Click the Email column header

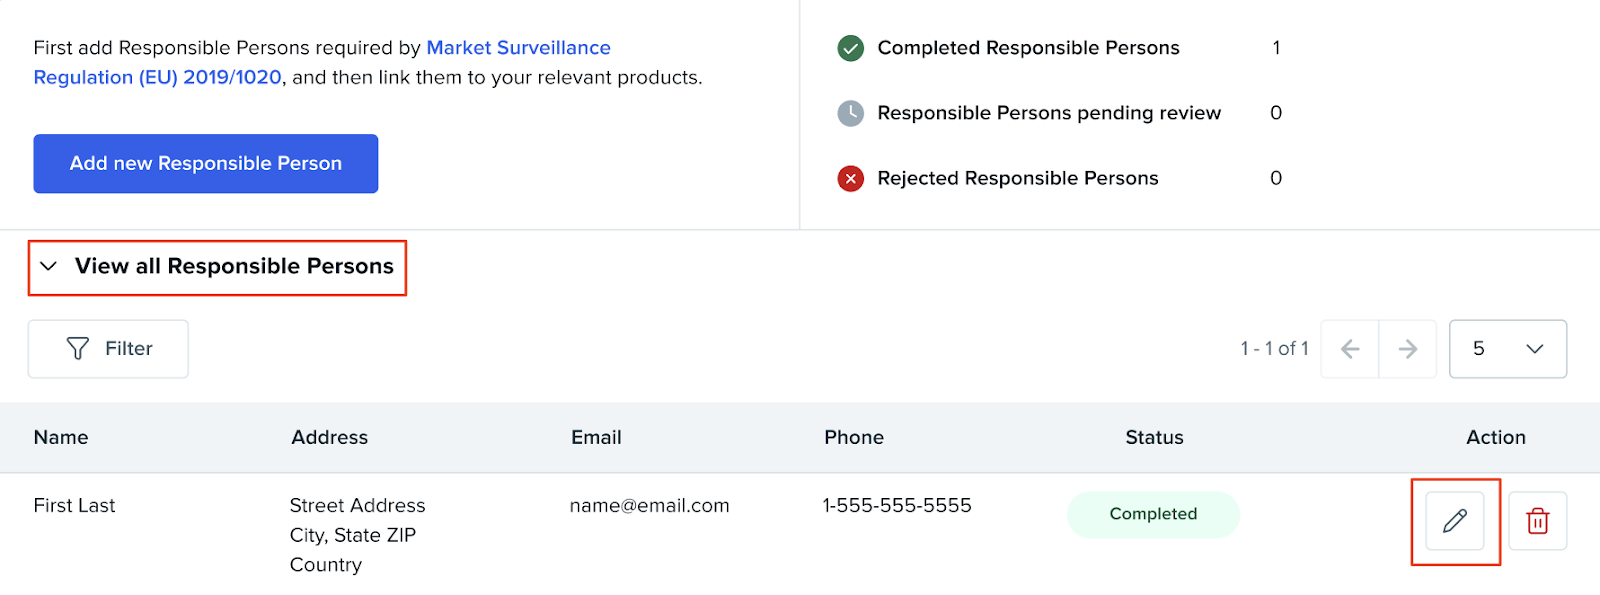pos(596,437)
